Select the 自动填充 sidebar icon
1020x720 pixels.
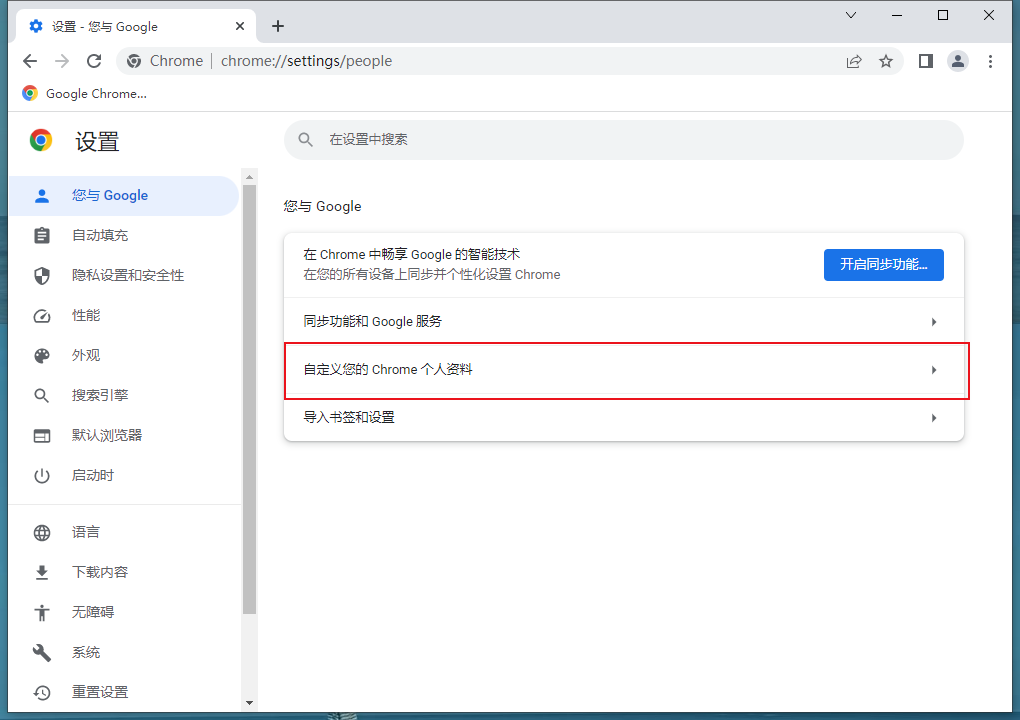coord(41,235)
